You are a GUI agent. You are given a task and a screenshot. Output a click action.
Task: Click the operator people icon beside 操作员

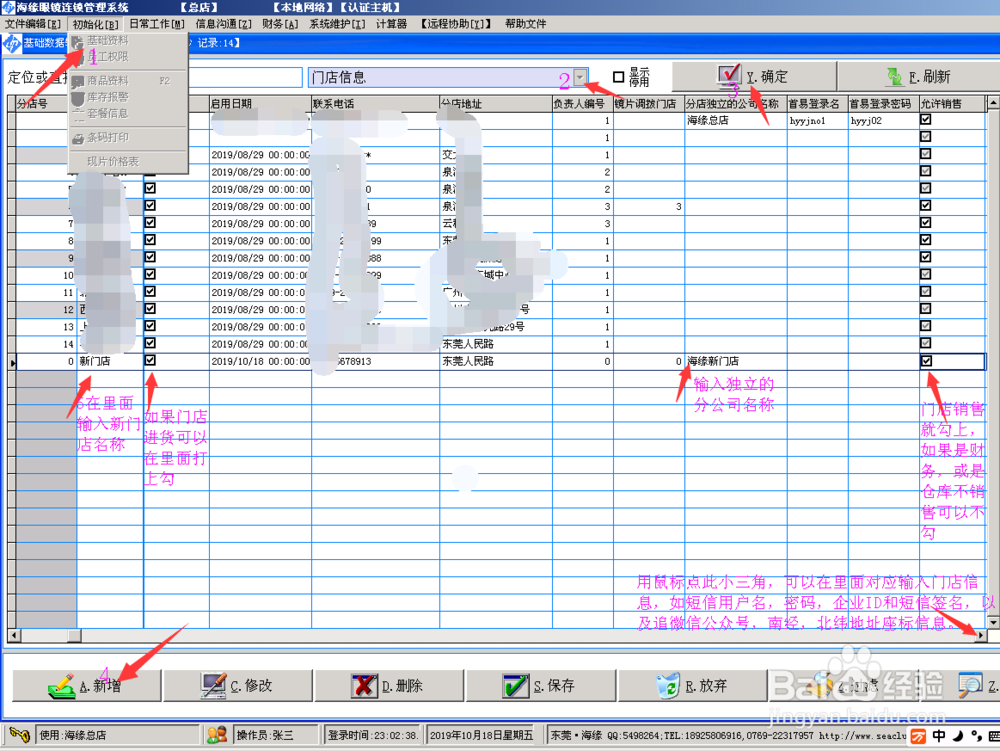(217, 735)
